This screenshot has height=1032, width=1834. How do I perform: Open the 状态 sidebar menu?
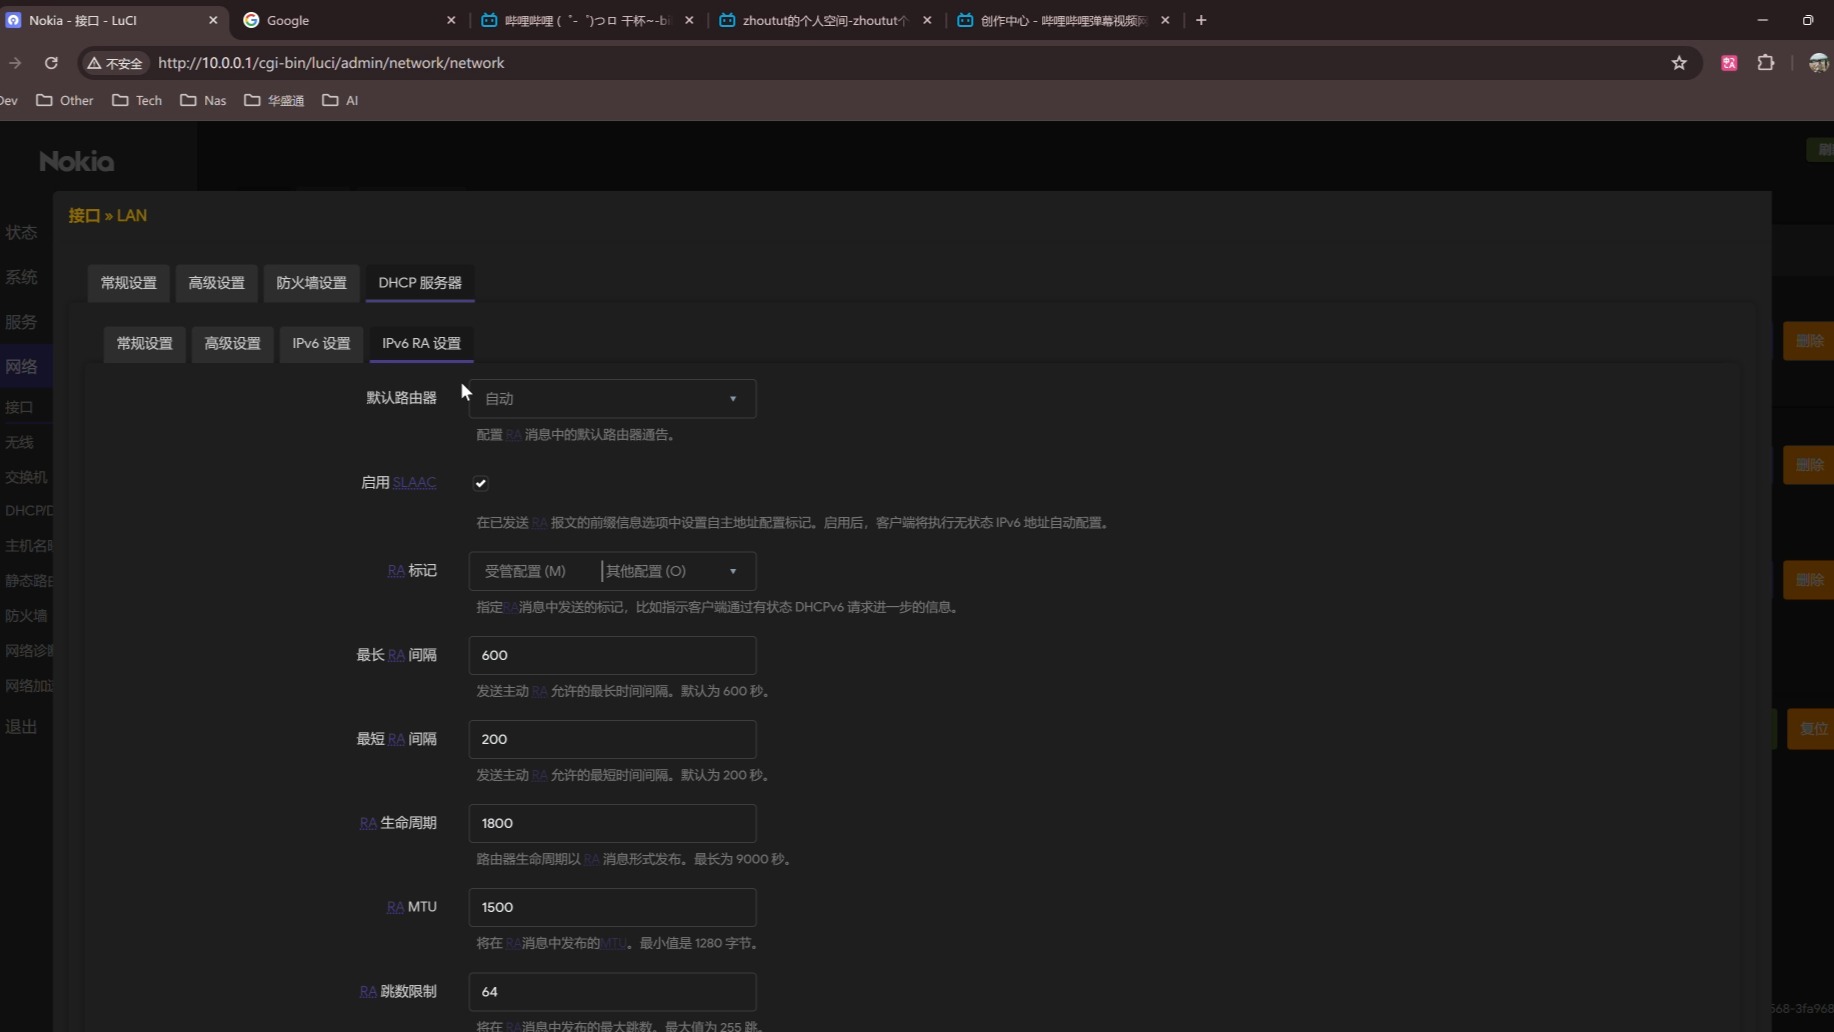click(21, 232)
